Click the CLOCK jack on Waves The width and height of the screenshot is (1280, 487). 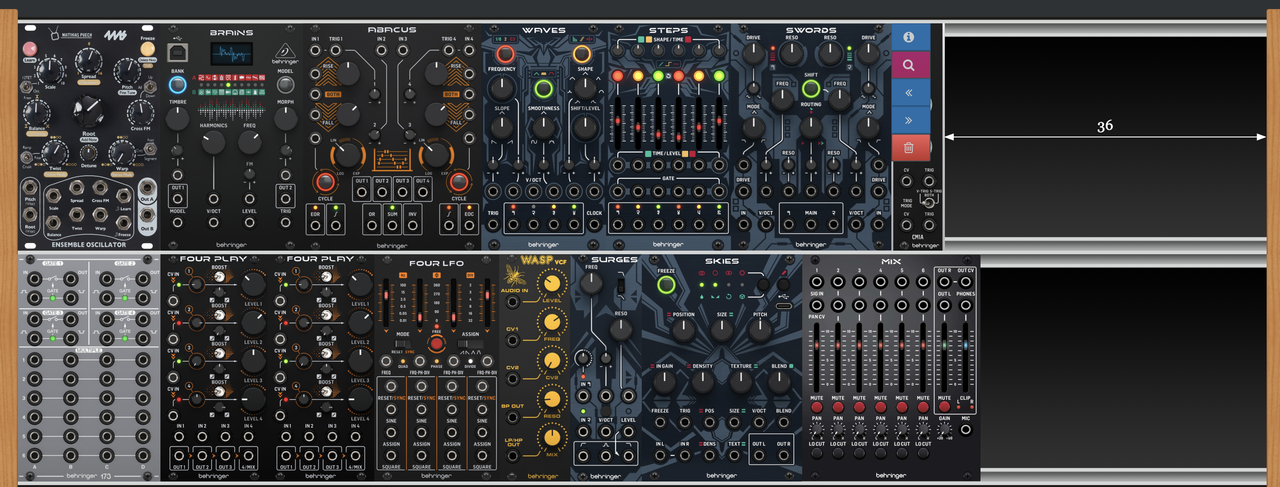click(x=595, y=226)
